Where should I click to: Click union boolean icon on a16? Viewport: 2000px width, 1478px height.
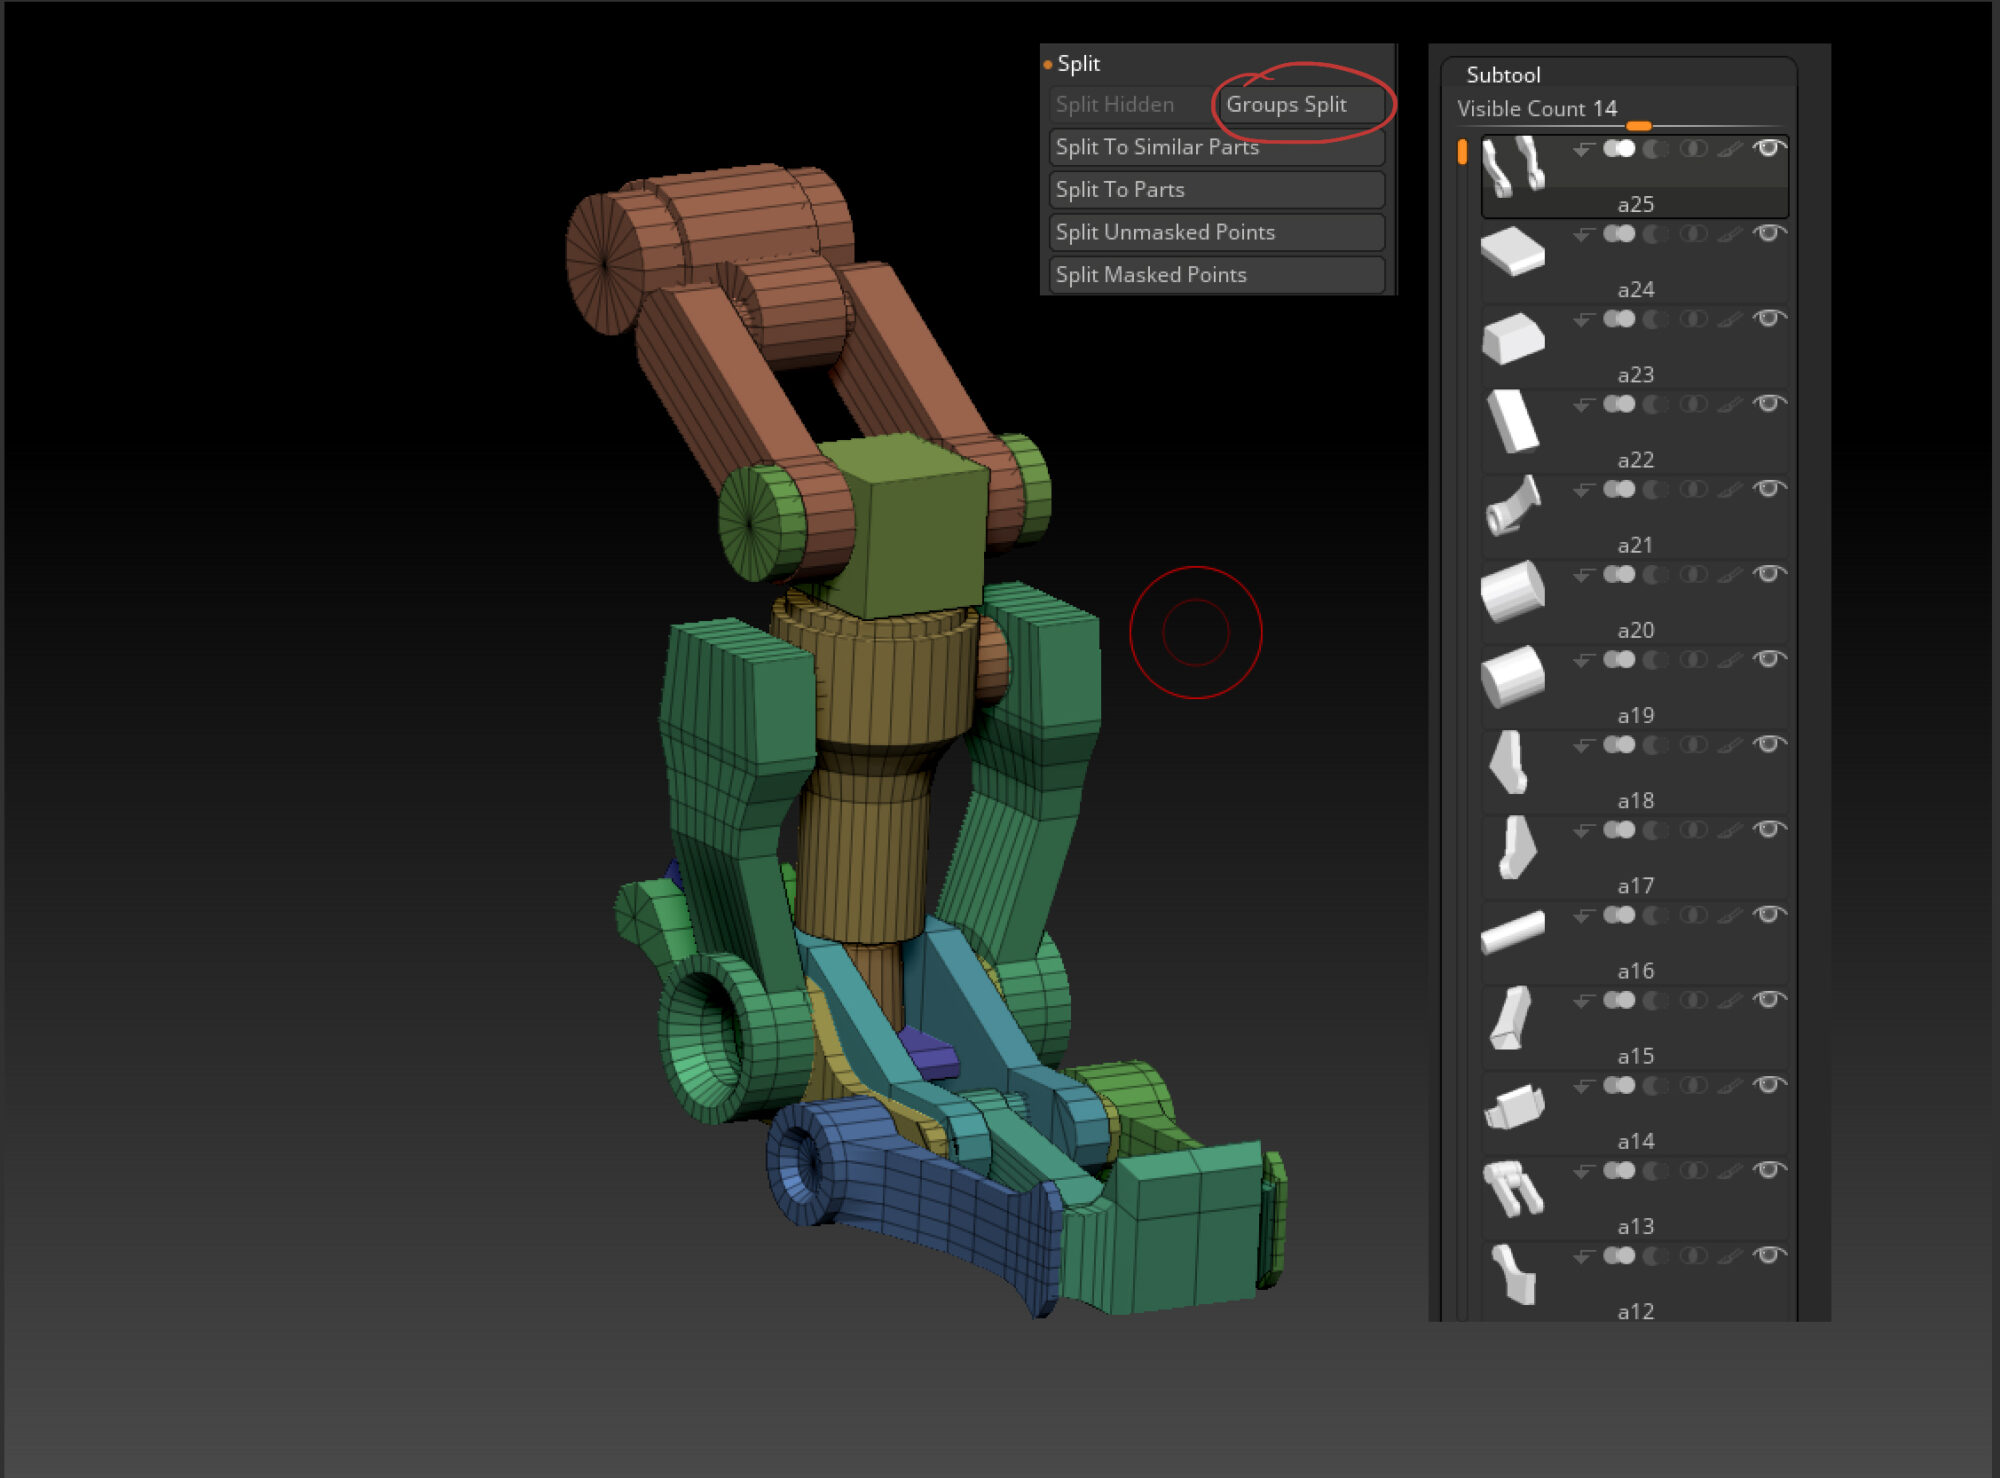pos(1618,916)
